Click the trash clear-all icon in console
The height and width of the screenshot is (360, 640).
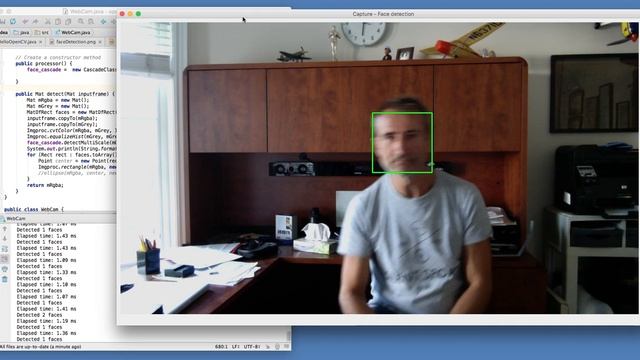[5, 279]
